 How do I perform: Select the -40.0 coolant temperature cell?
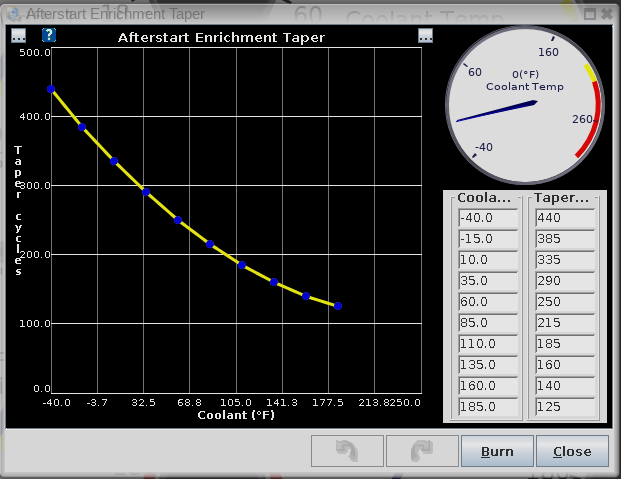tap(487, 219)
